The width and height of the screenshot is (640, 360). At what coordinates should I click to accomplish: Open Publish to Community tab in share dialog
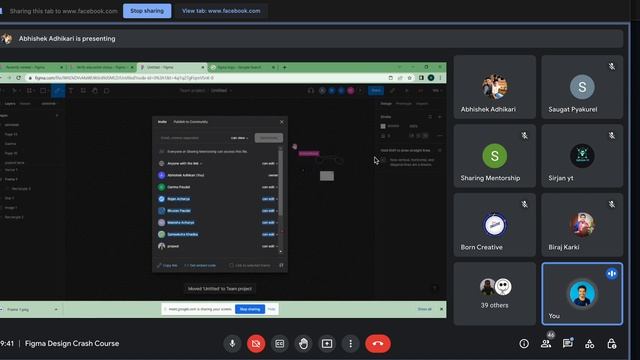191,122
